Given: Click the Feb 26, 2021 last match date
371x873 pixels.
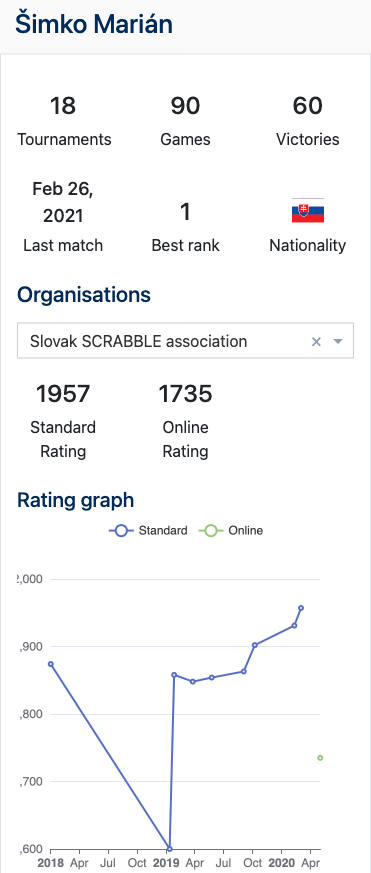Looking at the screenshot, I should (x=63, y=202).
